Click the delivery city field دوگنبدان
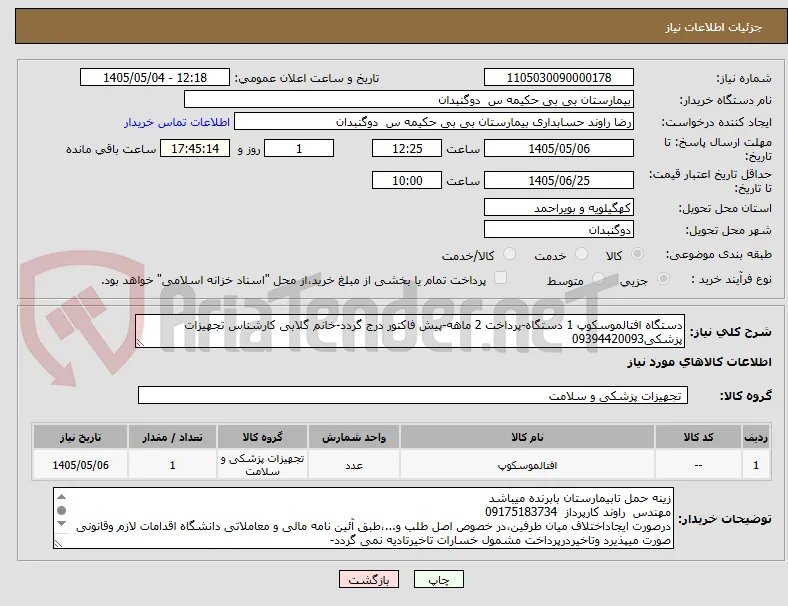Image resolution: width=788 pixels, height=606 pixels. 558,230
